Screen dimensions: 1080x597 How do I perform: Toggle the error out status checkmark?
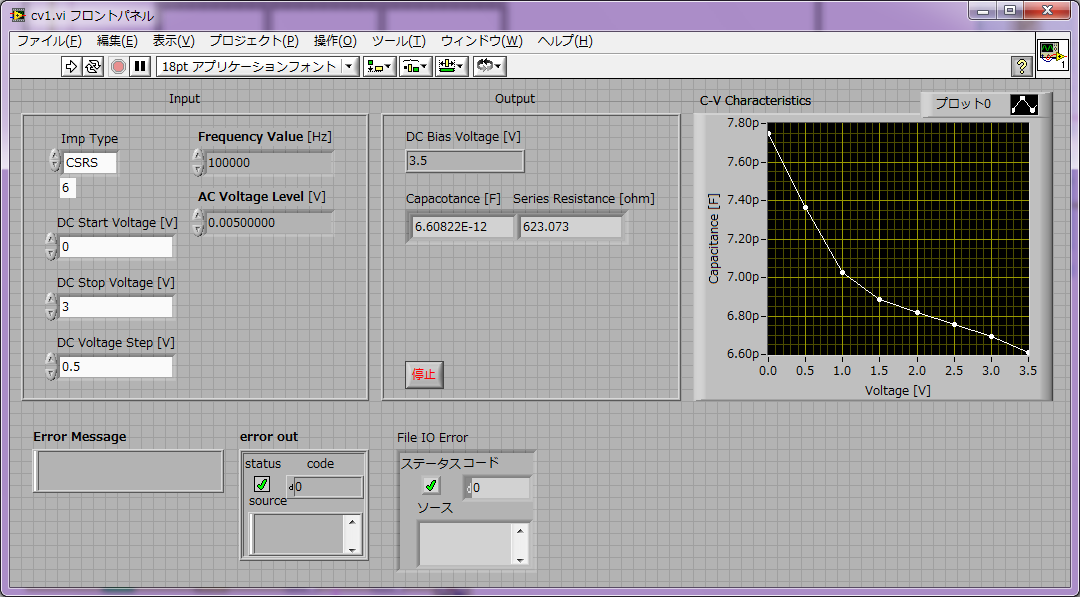pos(262,484)
